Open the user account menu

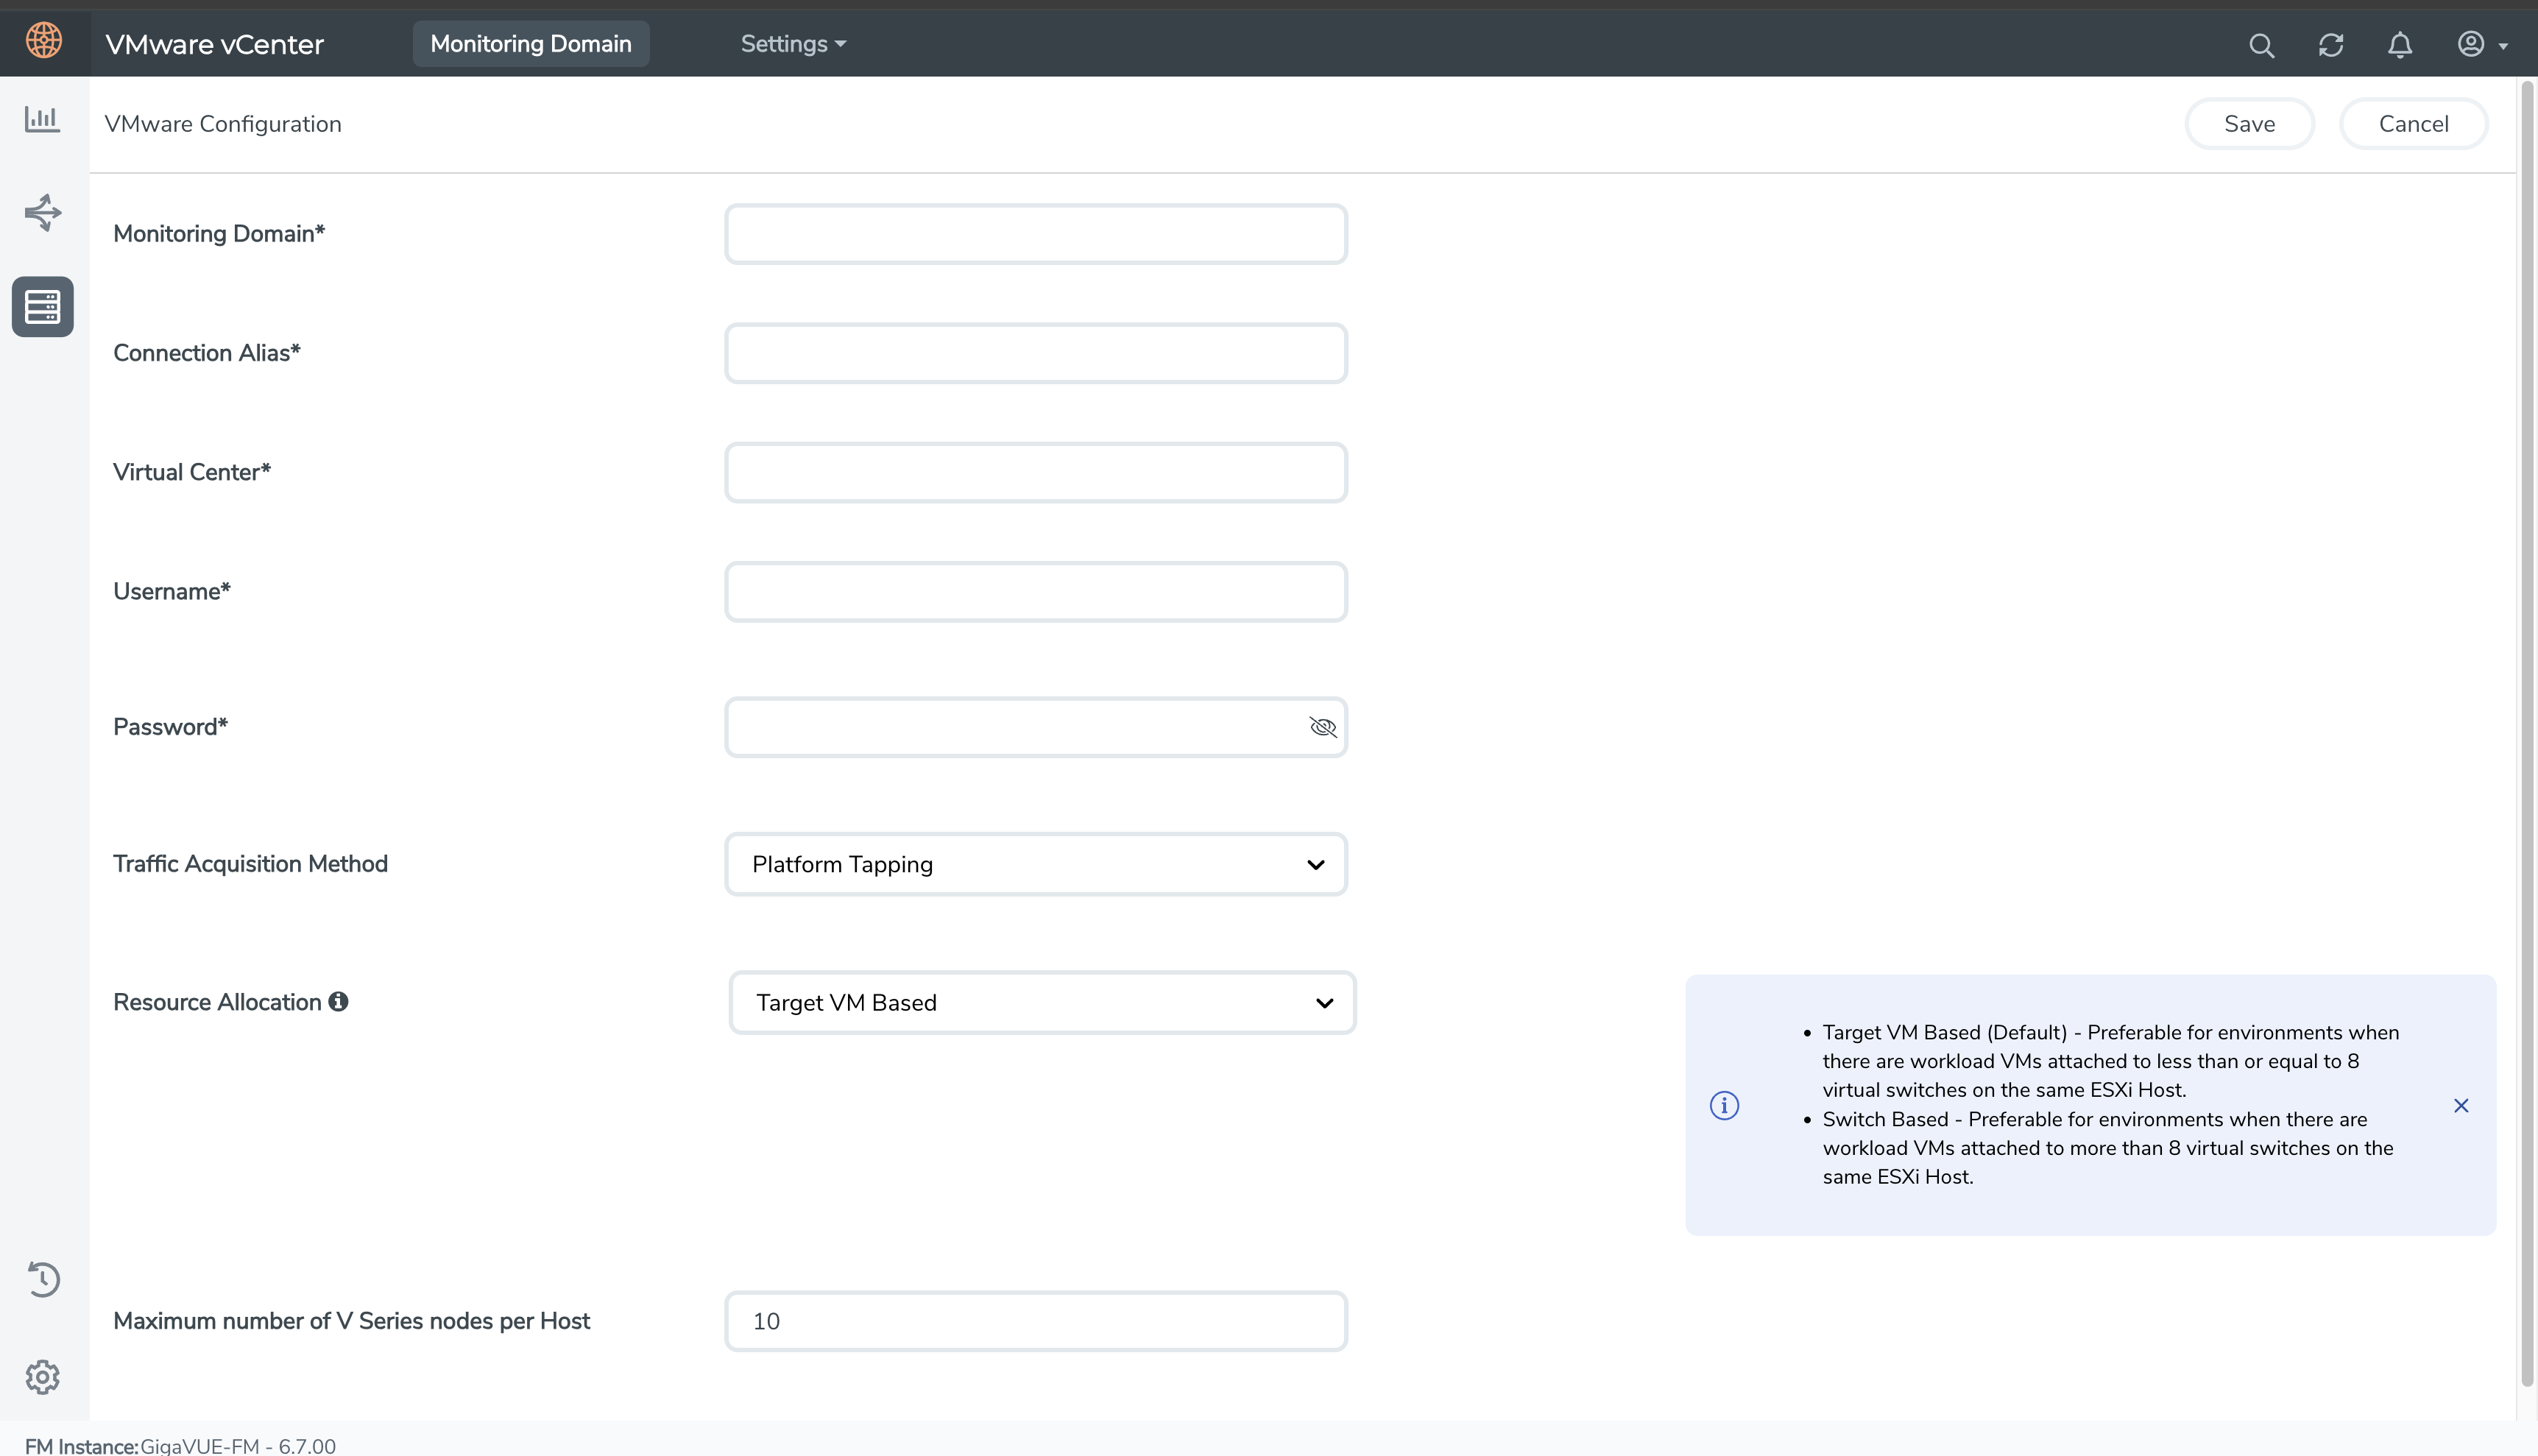tap(2481, 45)
